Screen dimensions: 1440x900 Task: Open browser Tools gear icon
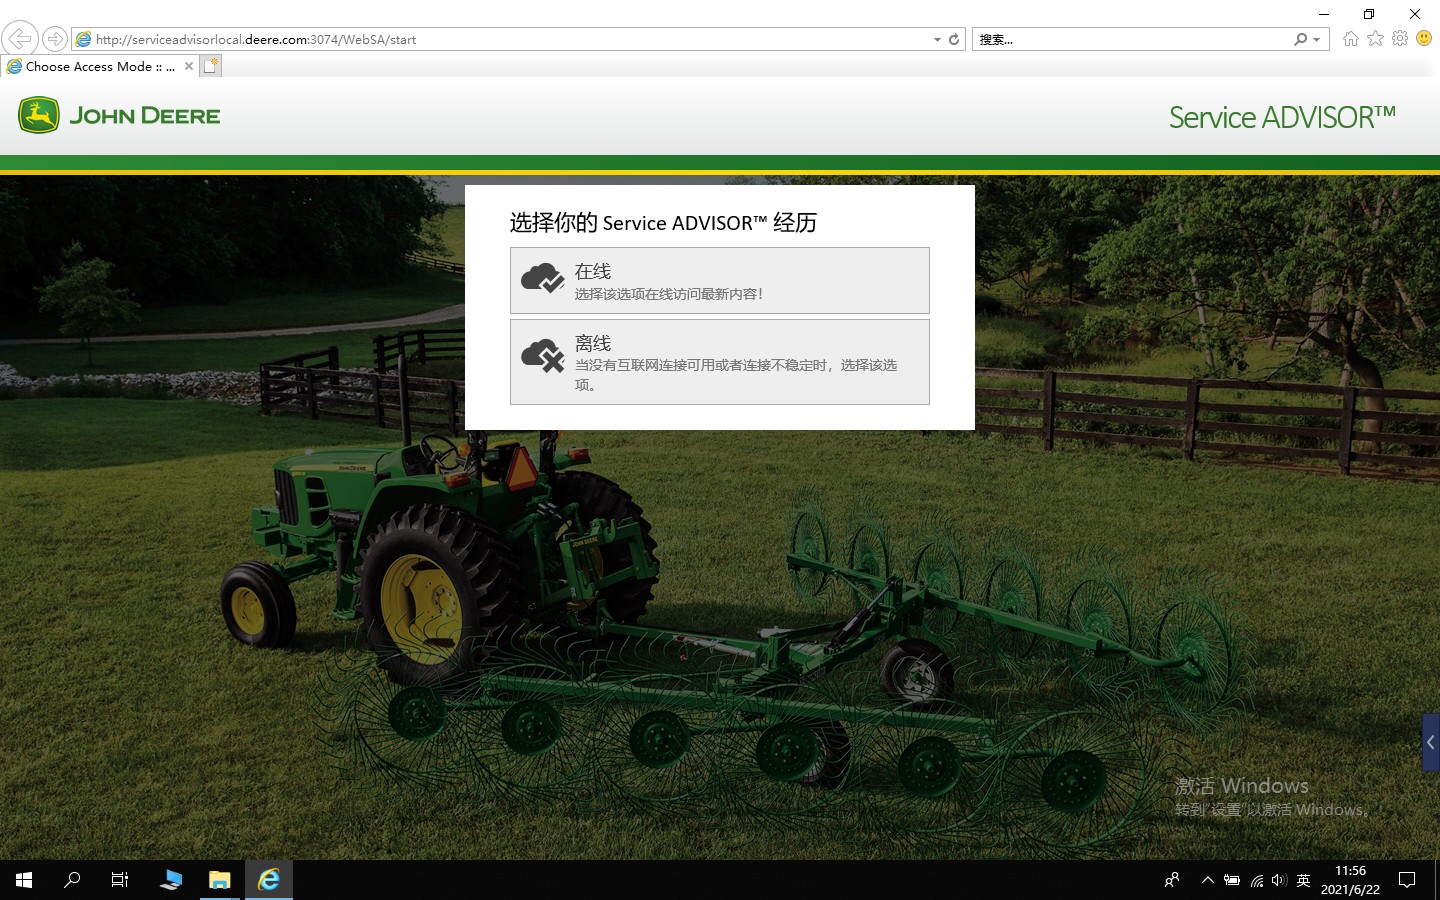[x=1400, y=39]
